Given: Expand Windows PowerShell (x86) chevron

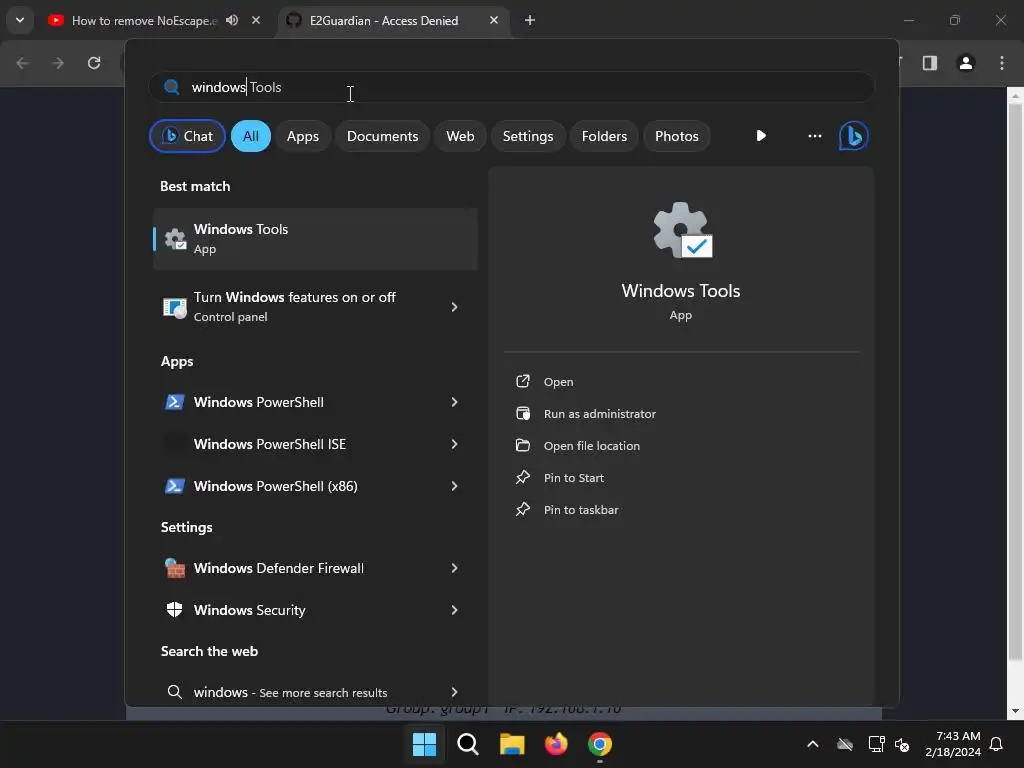Looking at the screenshot, I should pos(455,486).
